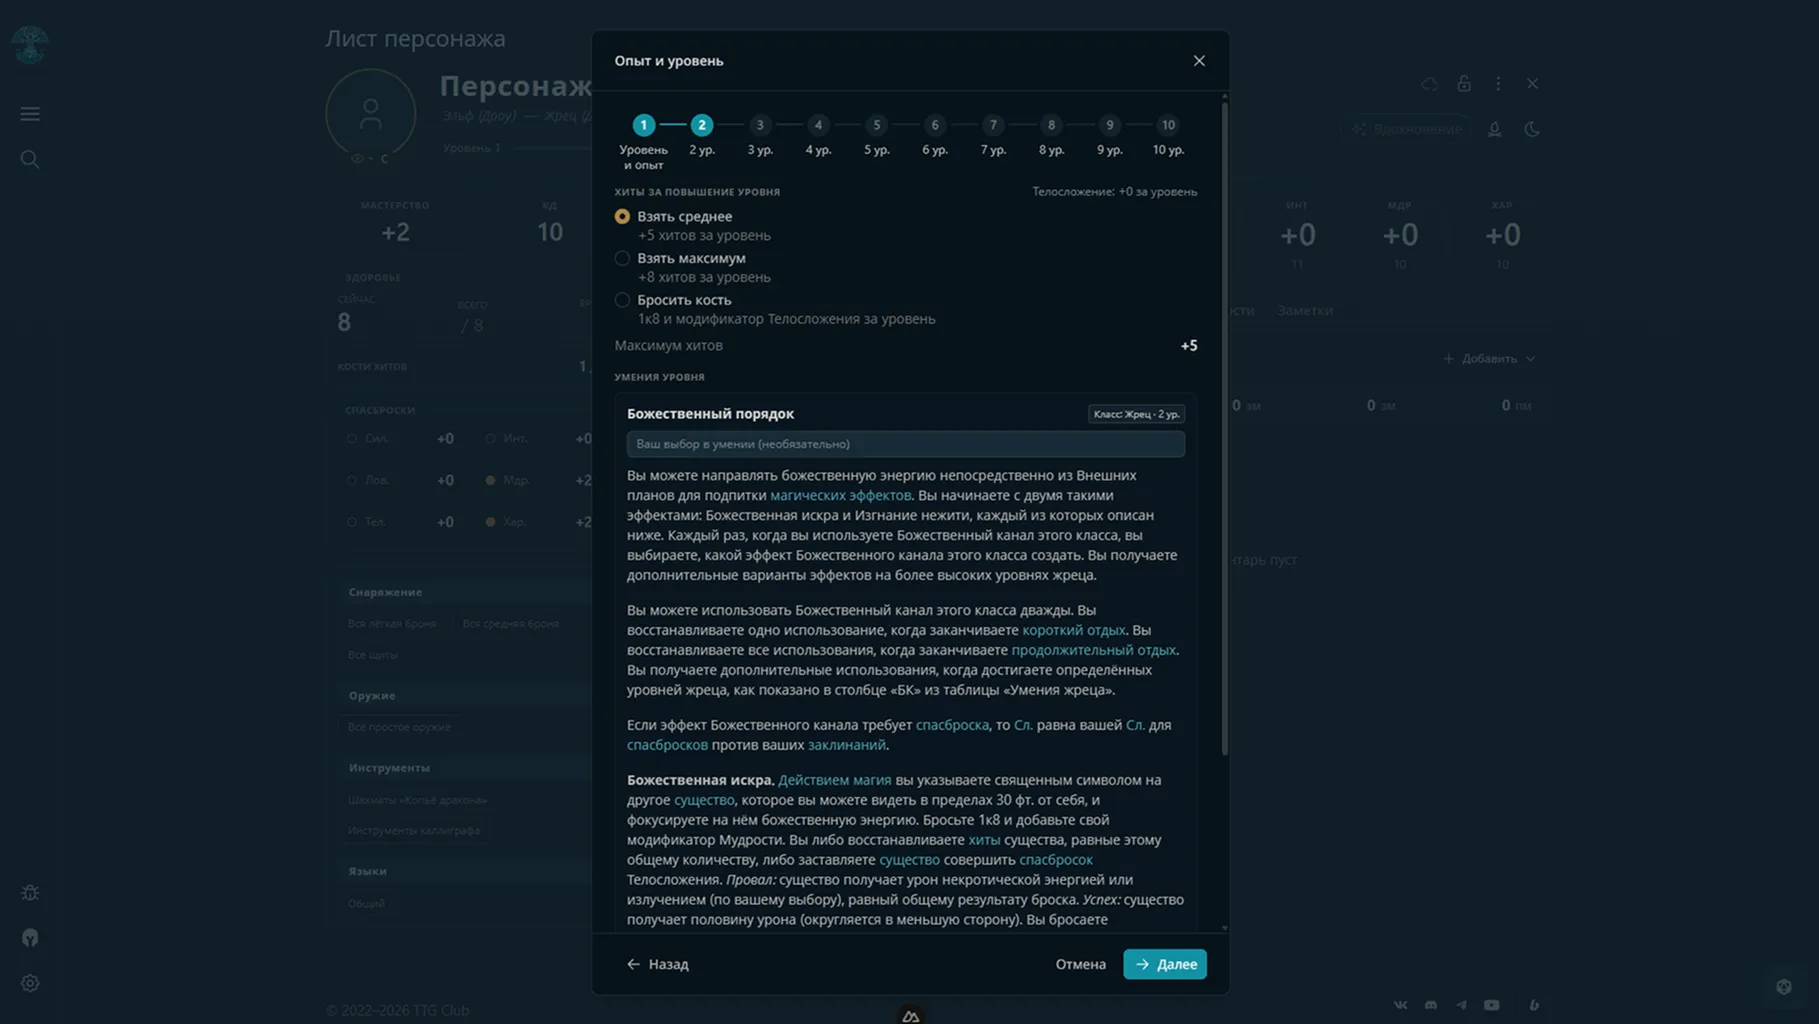Open the bug report icon in sidebar
Screen dimensions: 1819x1024
[30, 893]
